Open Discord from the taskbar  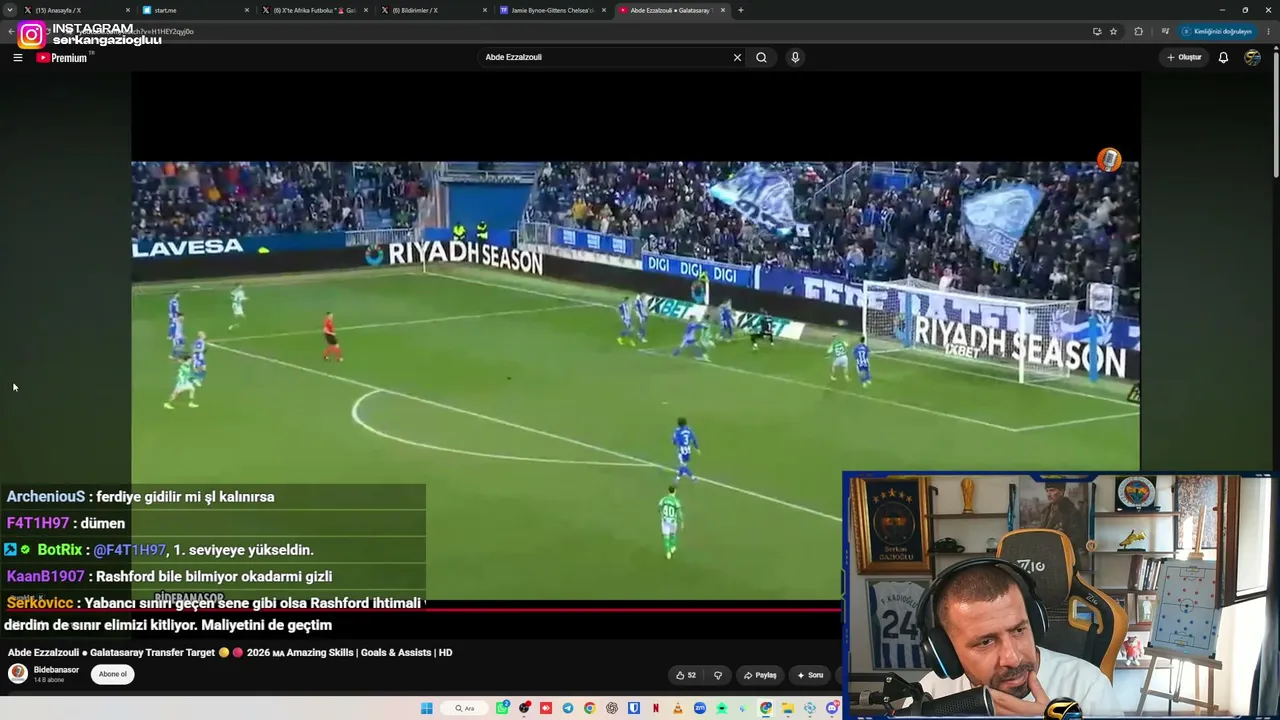pyautogui.click(x=832, y=708)
